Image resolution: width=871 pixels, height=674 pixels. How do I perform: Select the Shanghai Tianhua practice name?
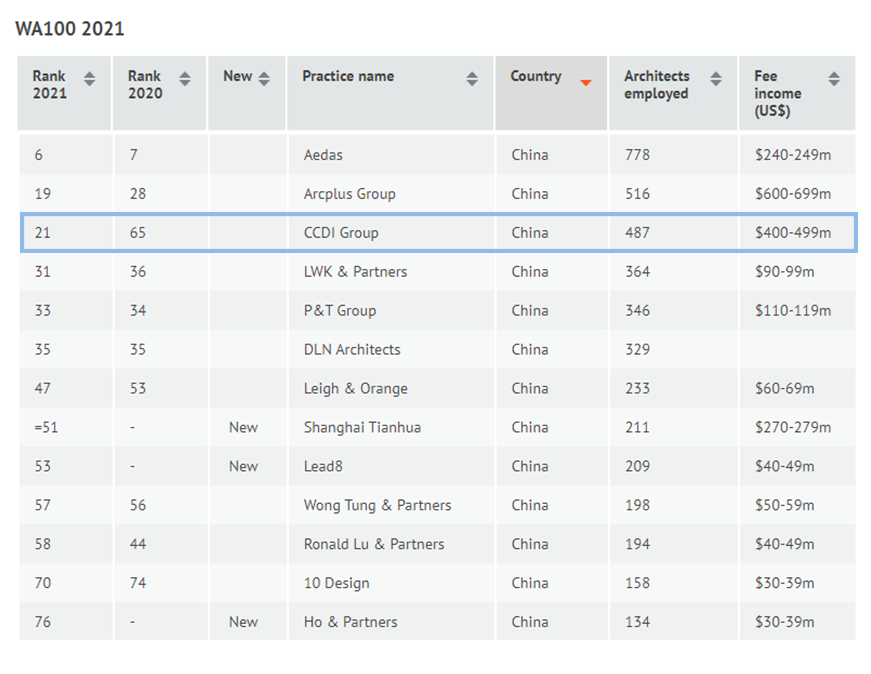click(362, 427)
